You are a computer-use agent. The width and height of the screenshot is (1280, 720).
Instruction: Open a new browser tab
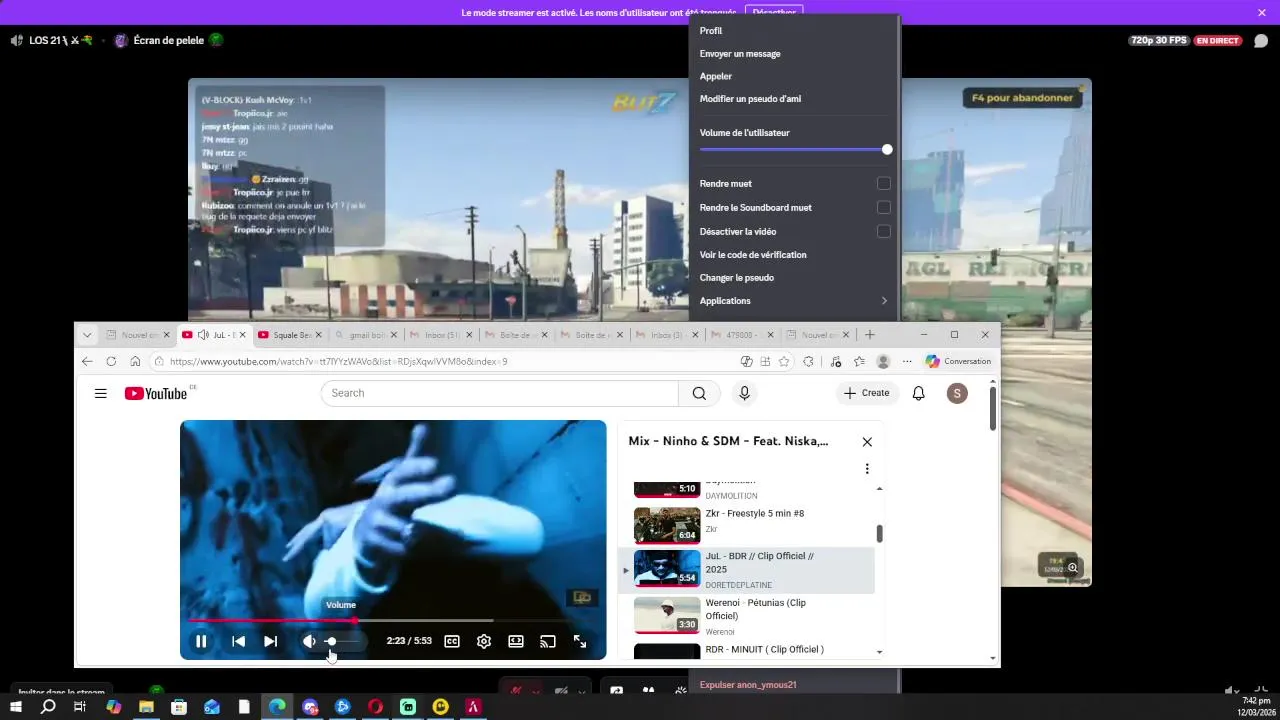(x=870, y=335)
